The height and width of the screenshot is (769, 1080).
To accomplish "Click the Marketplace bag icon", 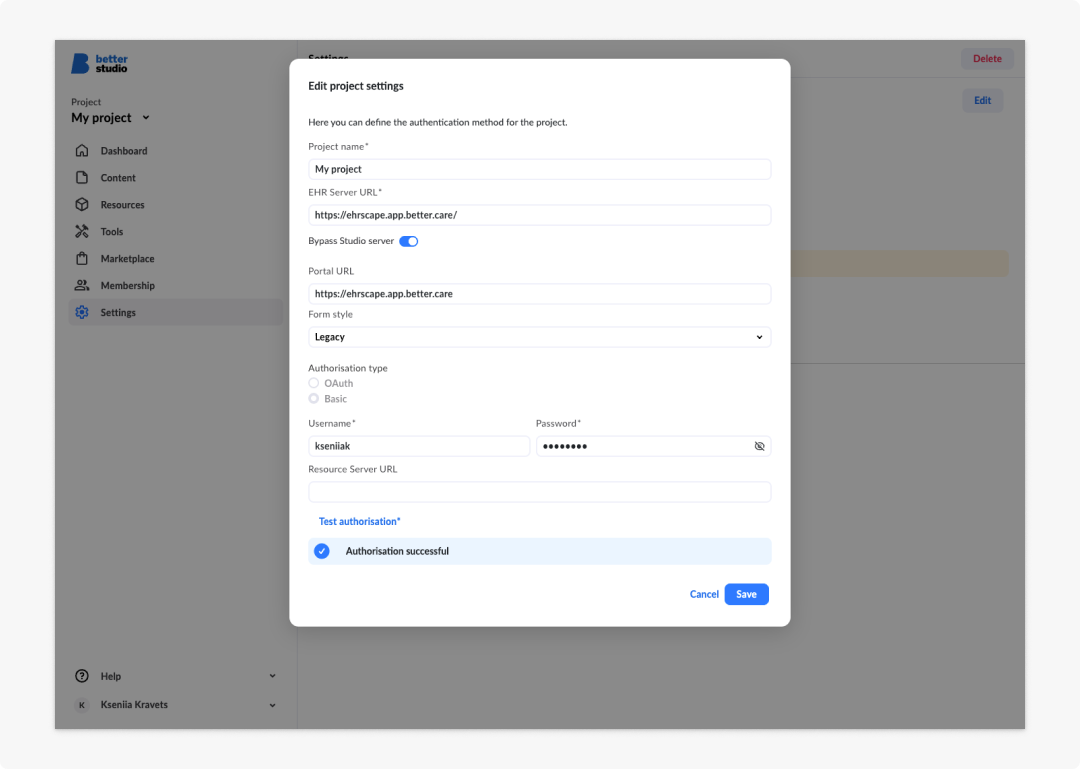I will tap(82, 258).
